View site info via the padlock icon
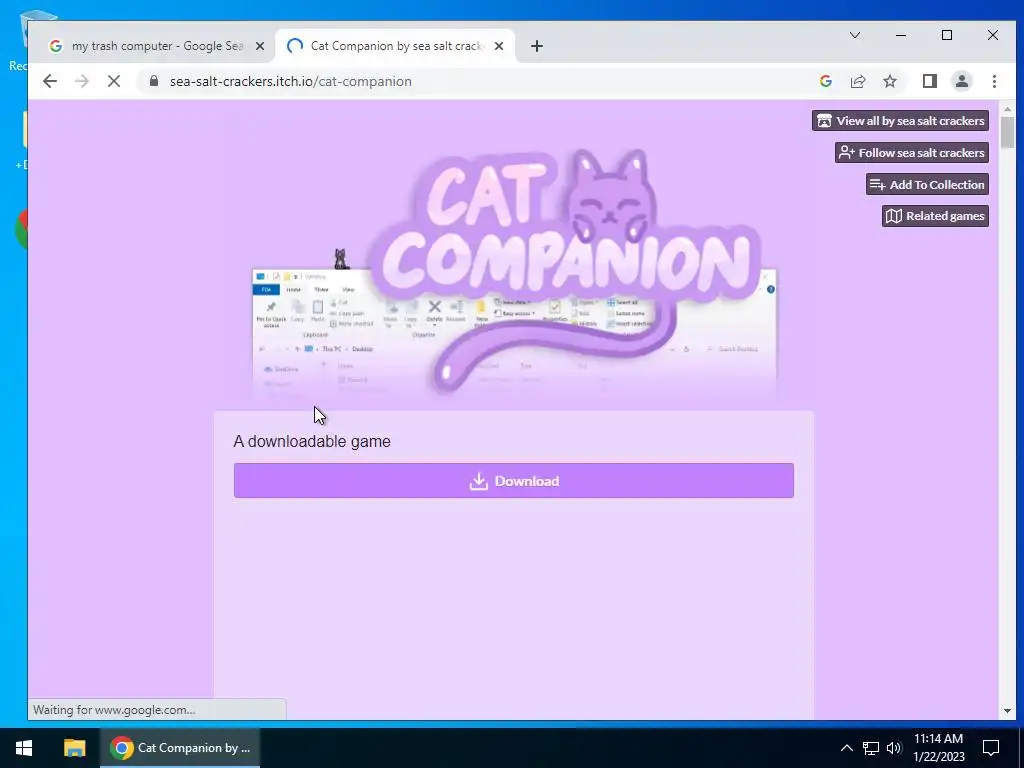The image size is (1024, 768). 153,81
